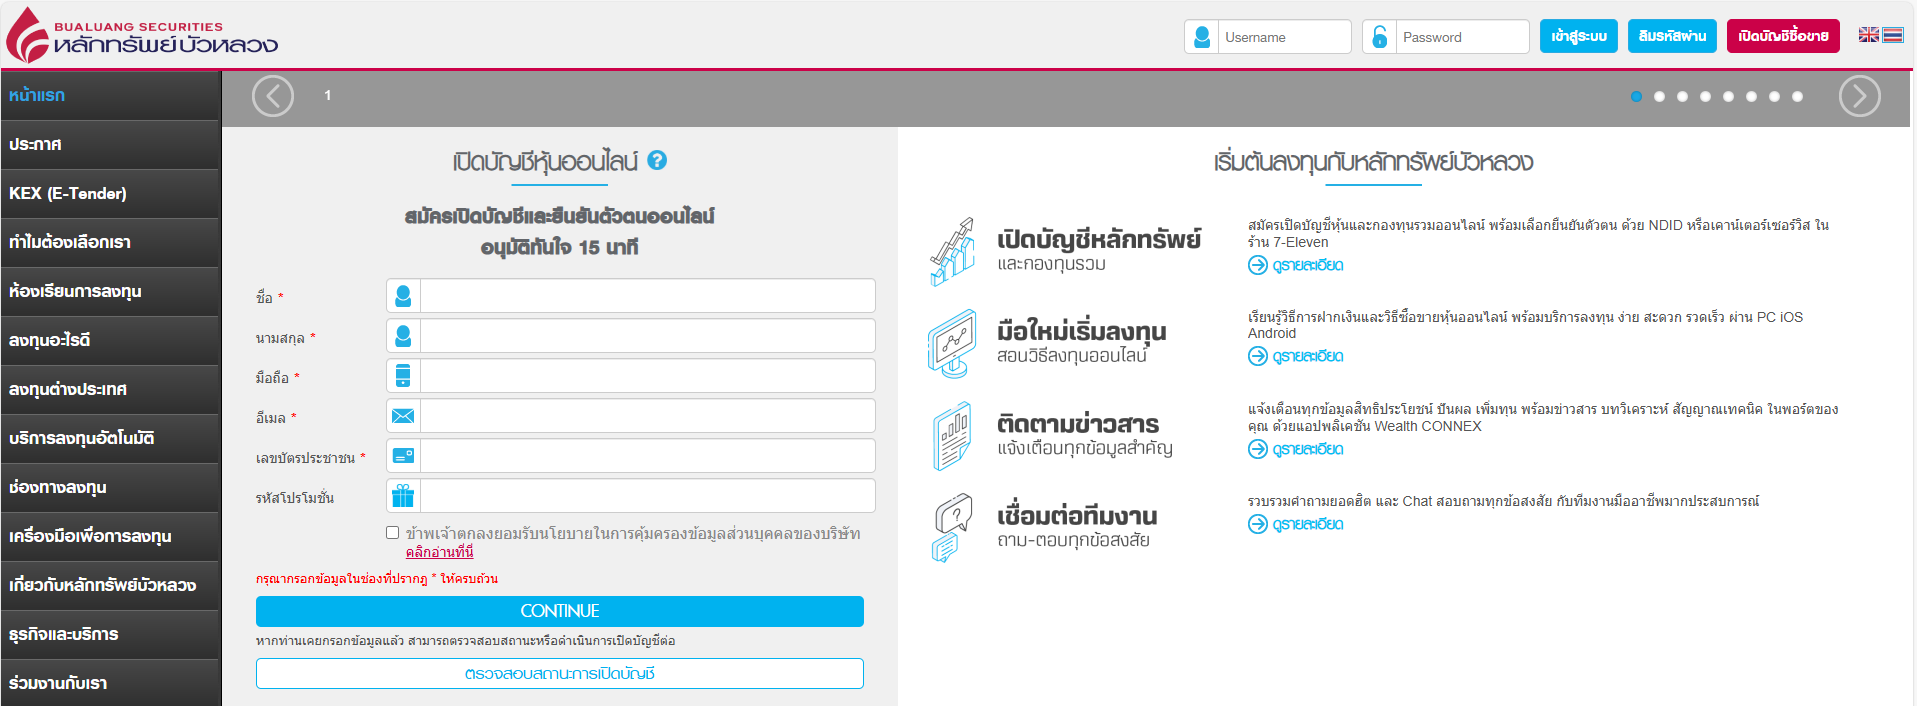Open เกี่ยวกับหลักทรัพย์บัวหลวง sidebar item
The height and width of the screenshot is (706, 1917).
pyautogui.click(x=110, y=586)
